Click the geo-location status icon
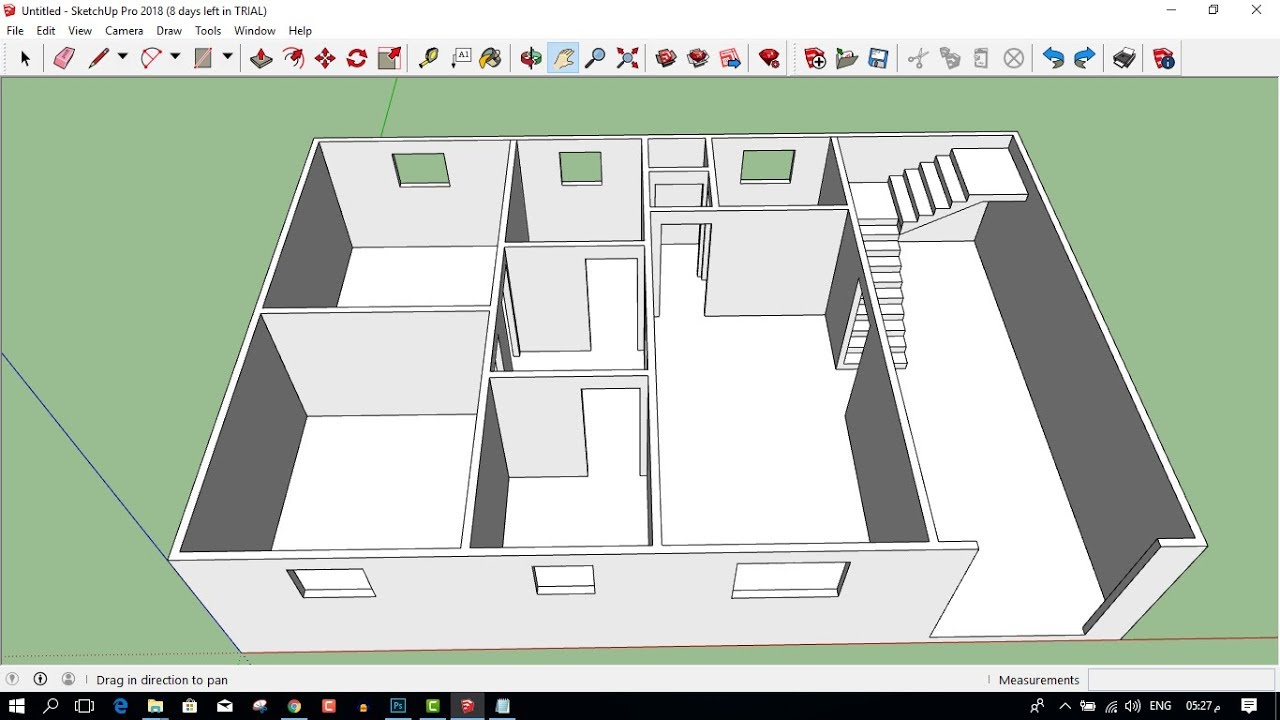This screenshot has height=720, width=1280. [x=13, y=679]
